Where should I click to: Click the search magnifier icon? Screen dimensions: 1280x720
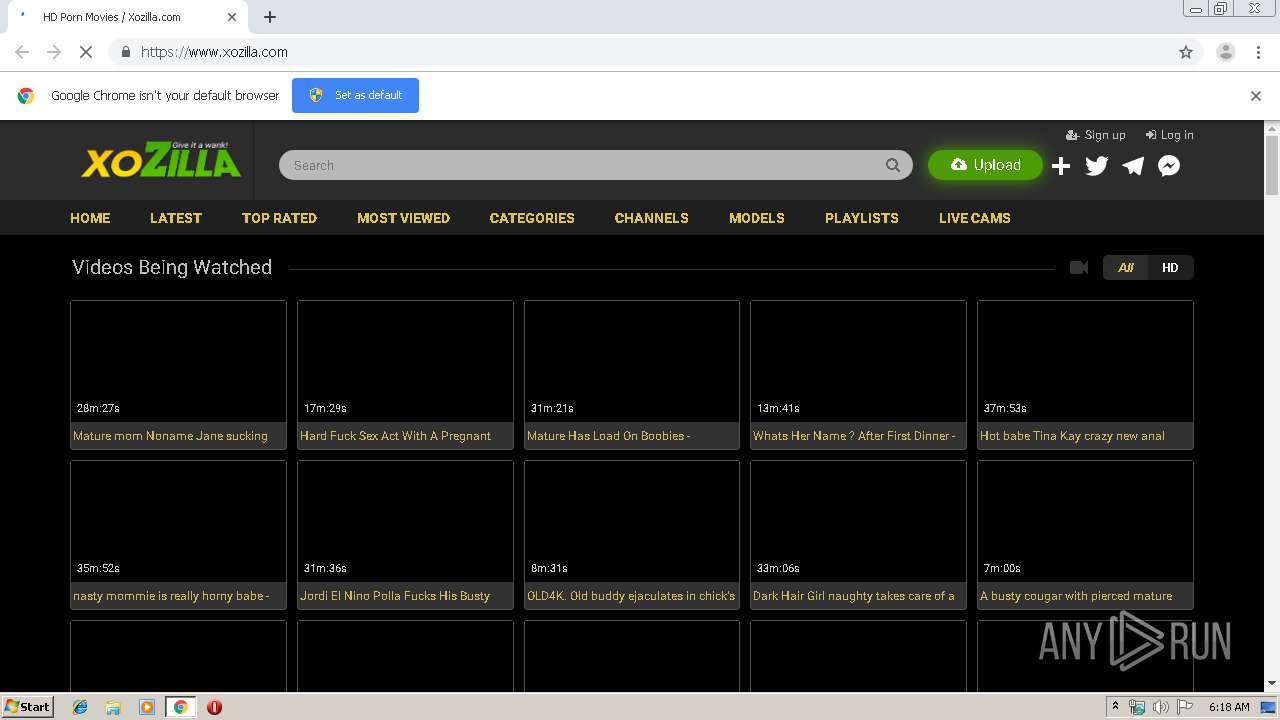click(892, 165)
